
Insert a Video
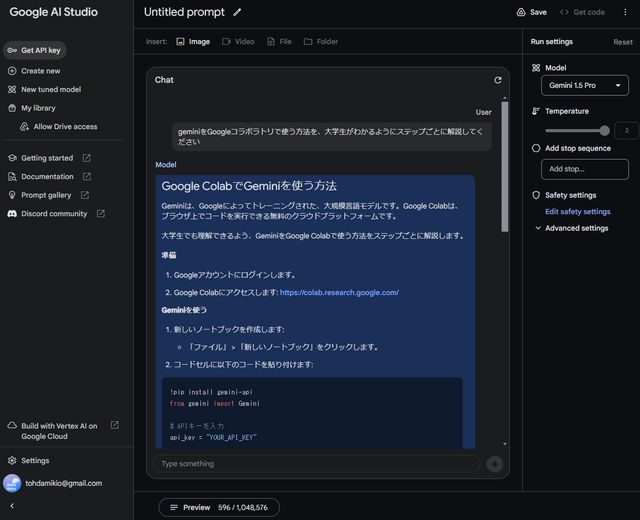click(238, 42)
